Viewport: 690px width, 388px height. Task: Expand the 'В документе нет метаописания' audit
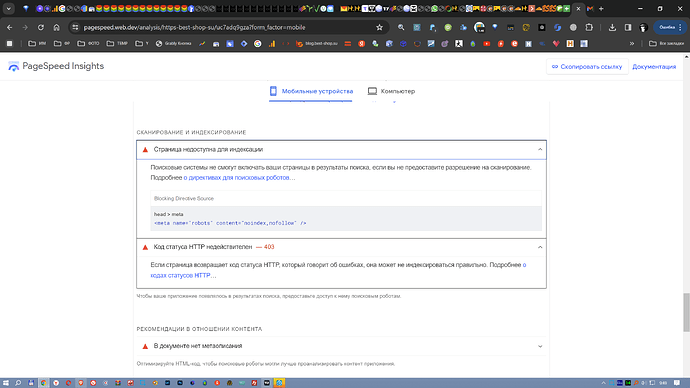tap(540, 346)
